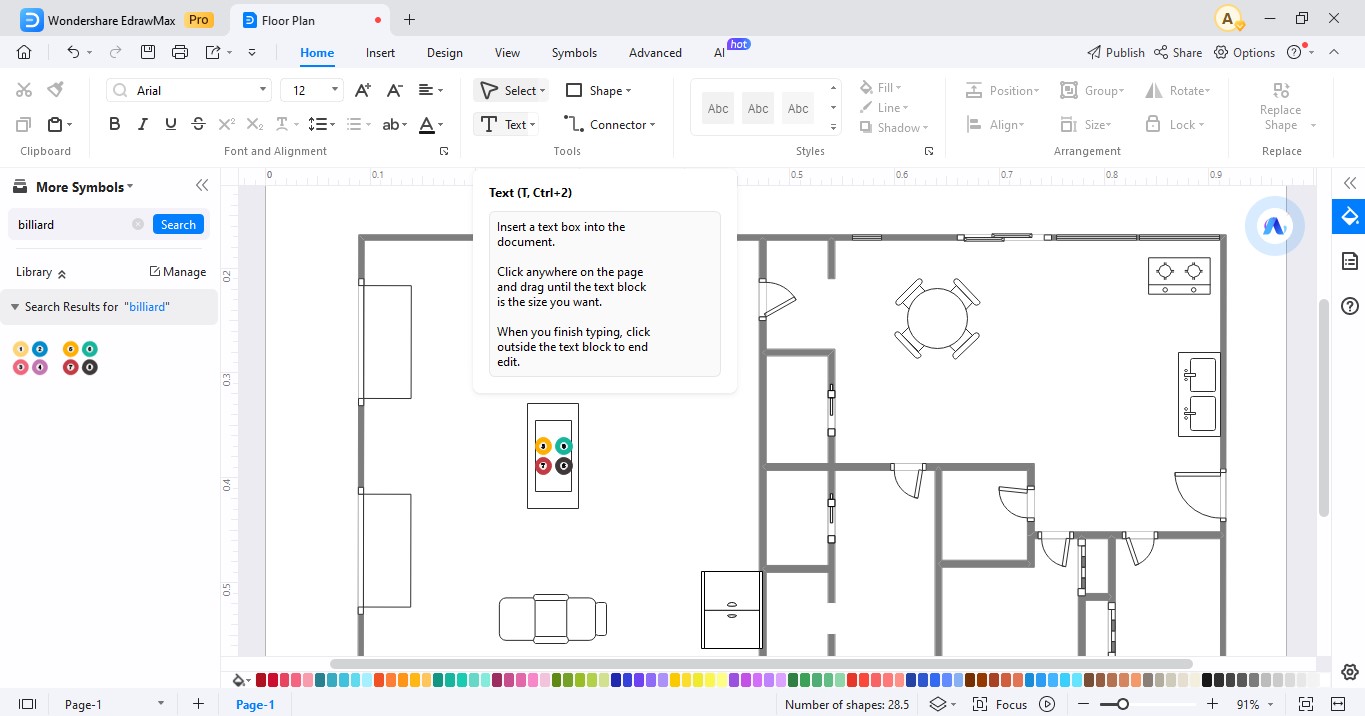Select the Text tool

pos(507,125)
